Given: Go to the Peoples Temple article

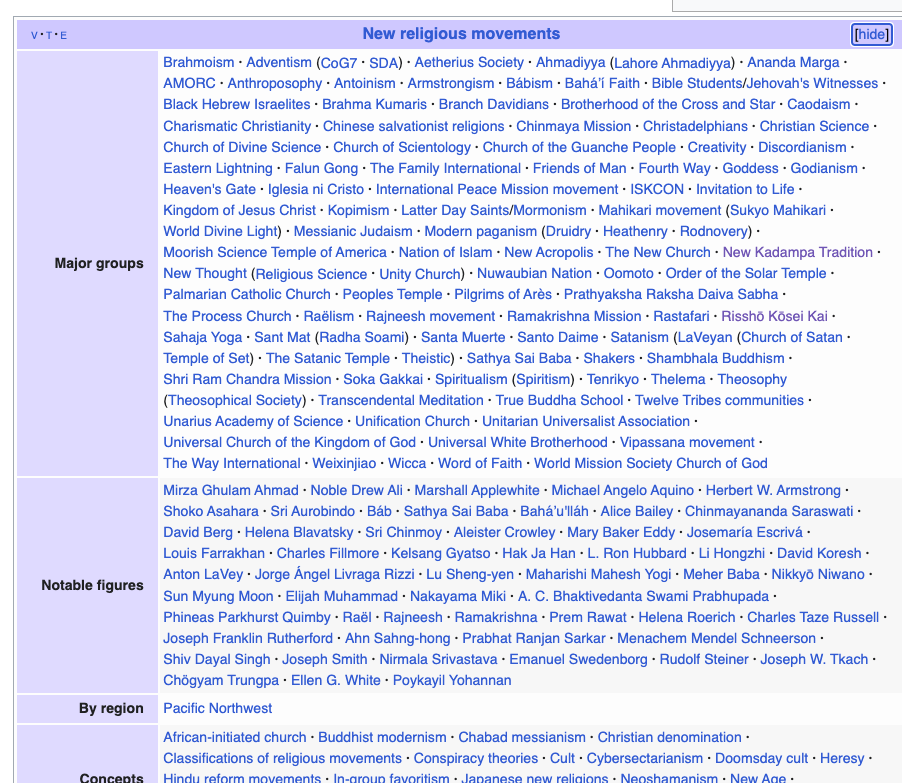Looking at the screenshot, I should coord(392,294).
